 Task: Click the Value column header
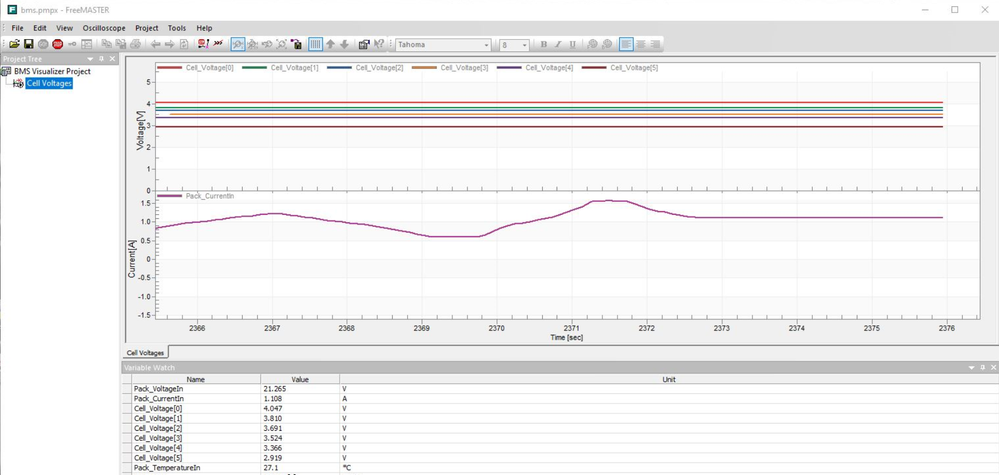point(299,379)
